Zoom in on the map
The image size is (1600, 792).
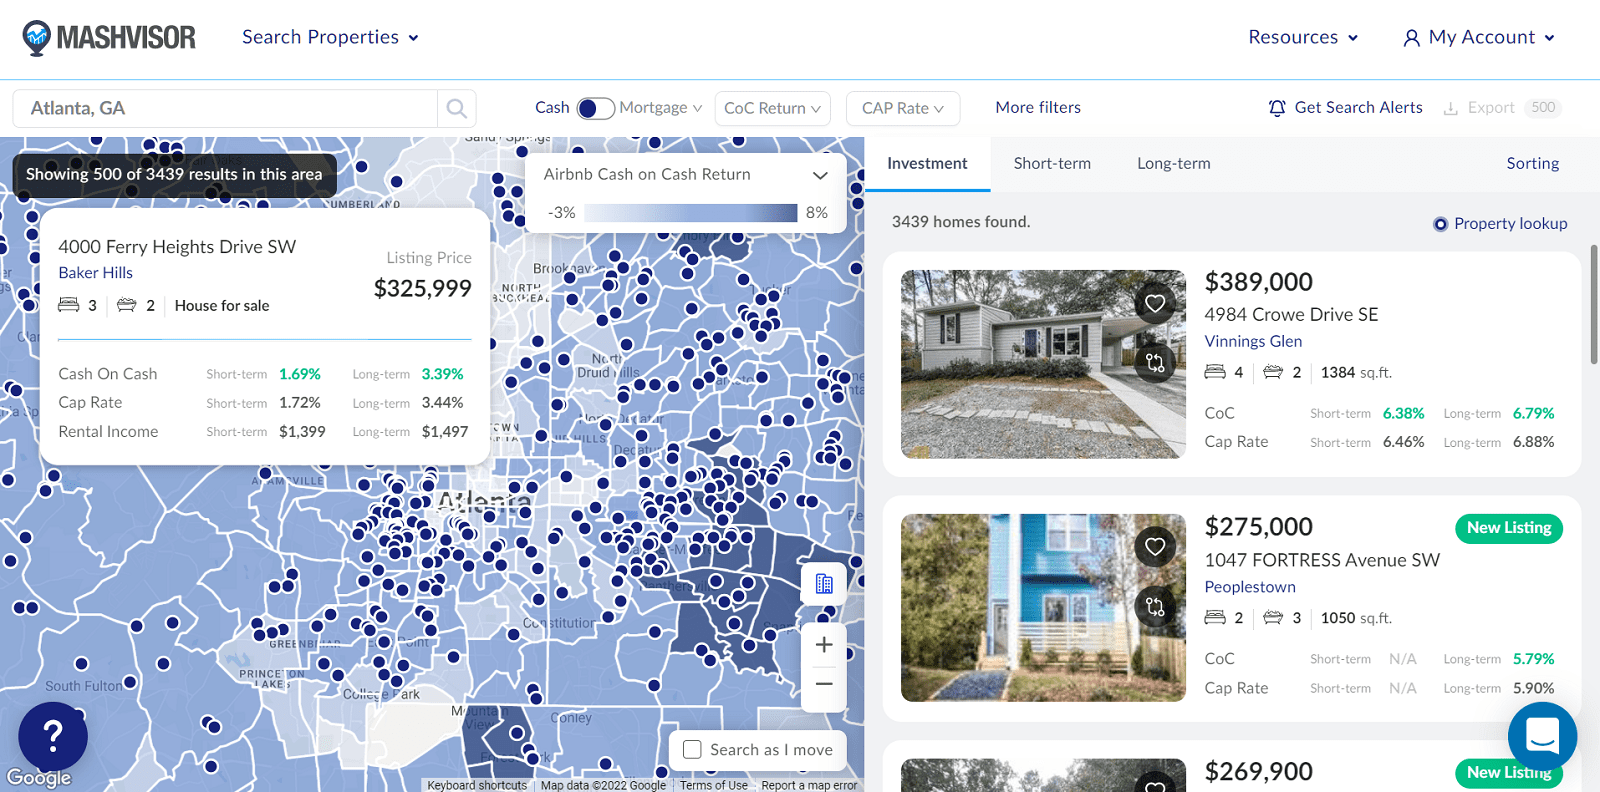coord(824,645)
